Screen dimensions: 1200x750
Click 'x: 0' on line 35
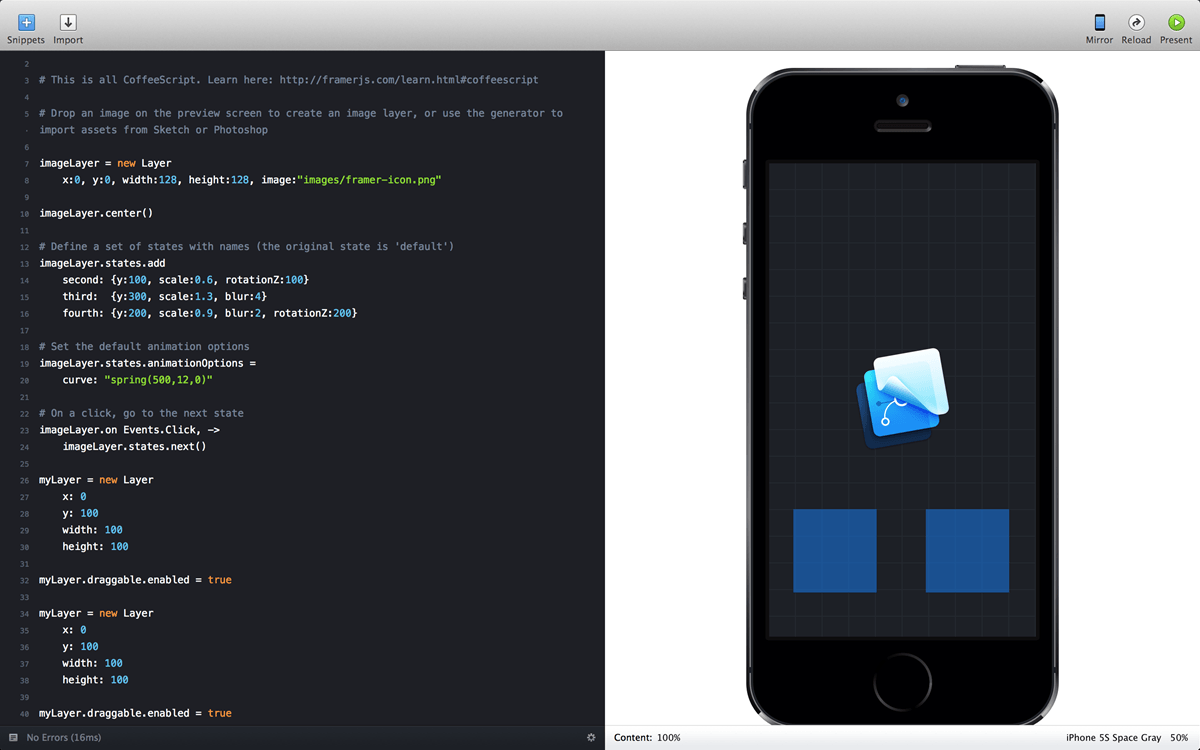(x=74, y=630)
